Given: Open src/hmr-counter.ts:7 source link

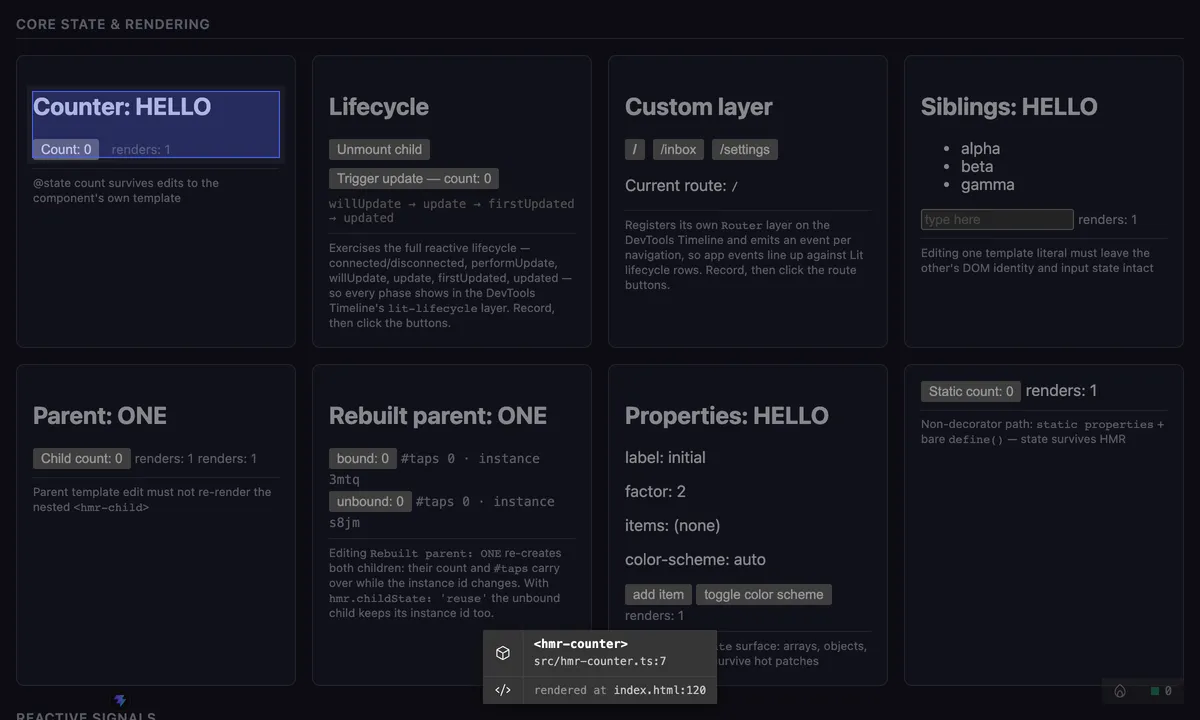Looking at the screenshot, I should point(600,661).
